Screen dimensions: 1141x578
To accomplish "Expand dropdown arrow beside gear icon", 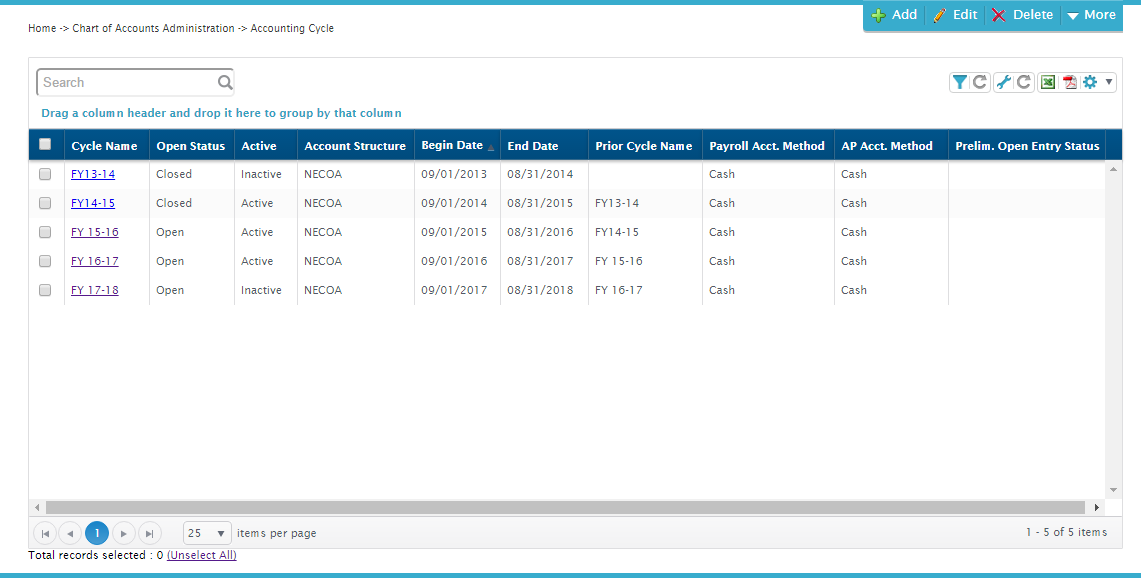I will 1109,82.
